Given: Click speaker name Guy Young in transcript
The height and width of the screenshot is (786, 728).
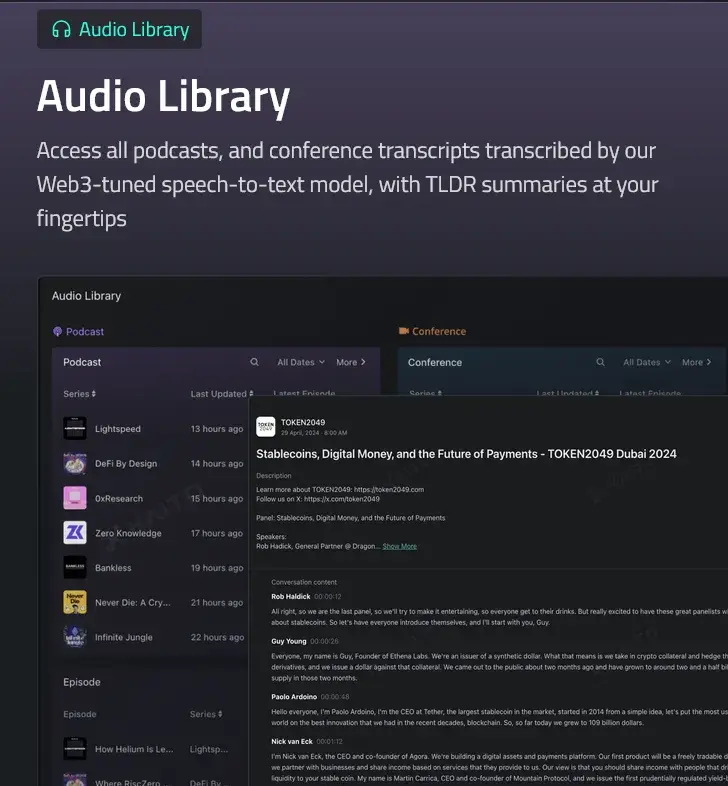Looking at the screenshot, I should (x=288, y=641).
